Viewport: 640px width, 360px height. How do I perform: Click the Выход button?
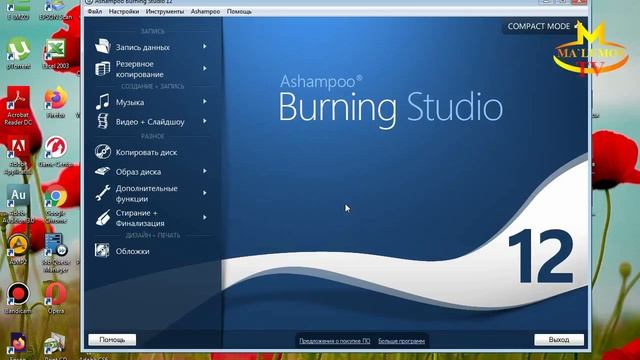[559, 340]
